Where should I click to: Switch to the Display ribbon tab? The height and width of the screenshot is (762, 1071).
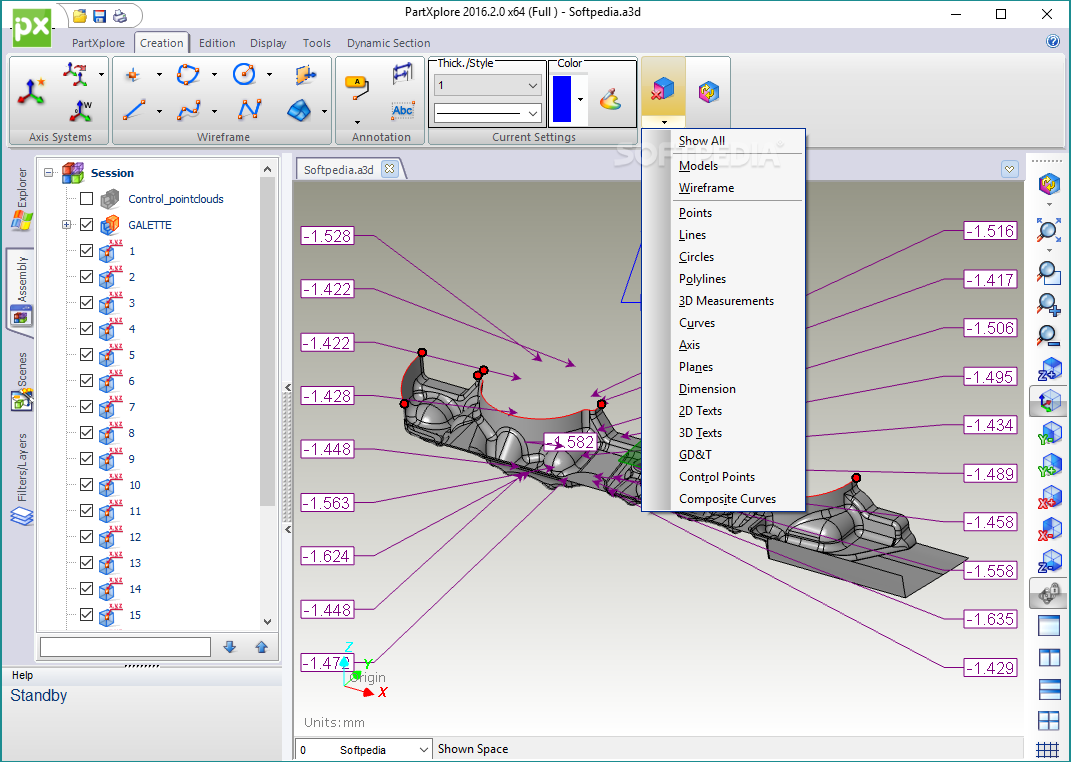coord(268,43)
